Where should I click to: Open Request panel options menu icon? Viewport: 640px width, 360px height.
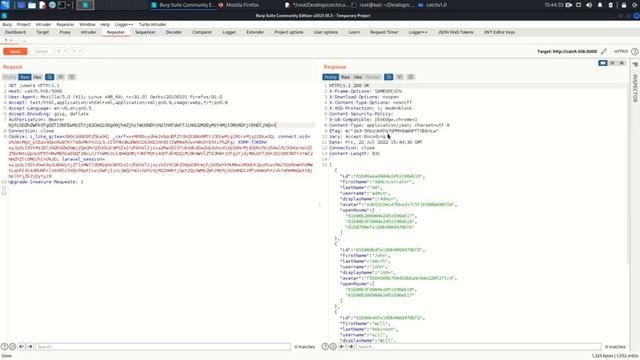point(72,77)
